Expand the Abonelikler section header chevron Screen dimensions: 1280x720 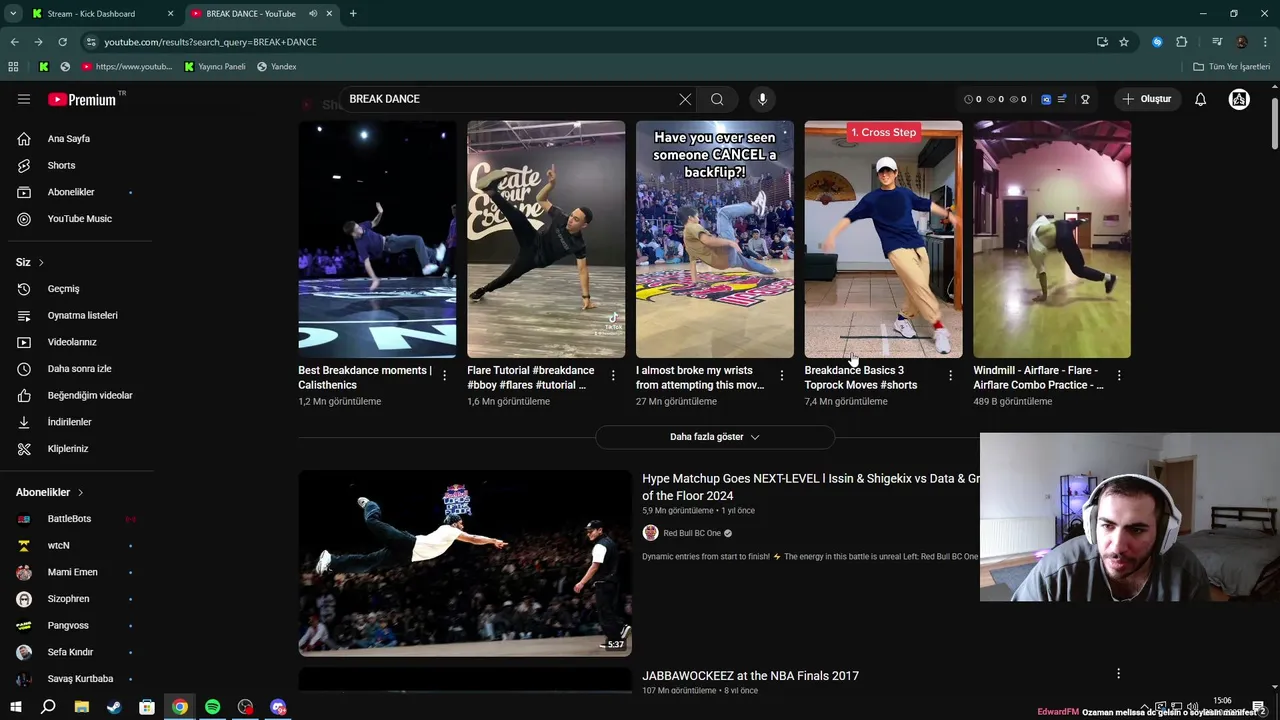coord(80,492)
